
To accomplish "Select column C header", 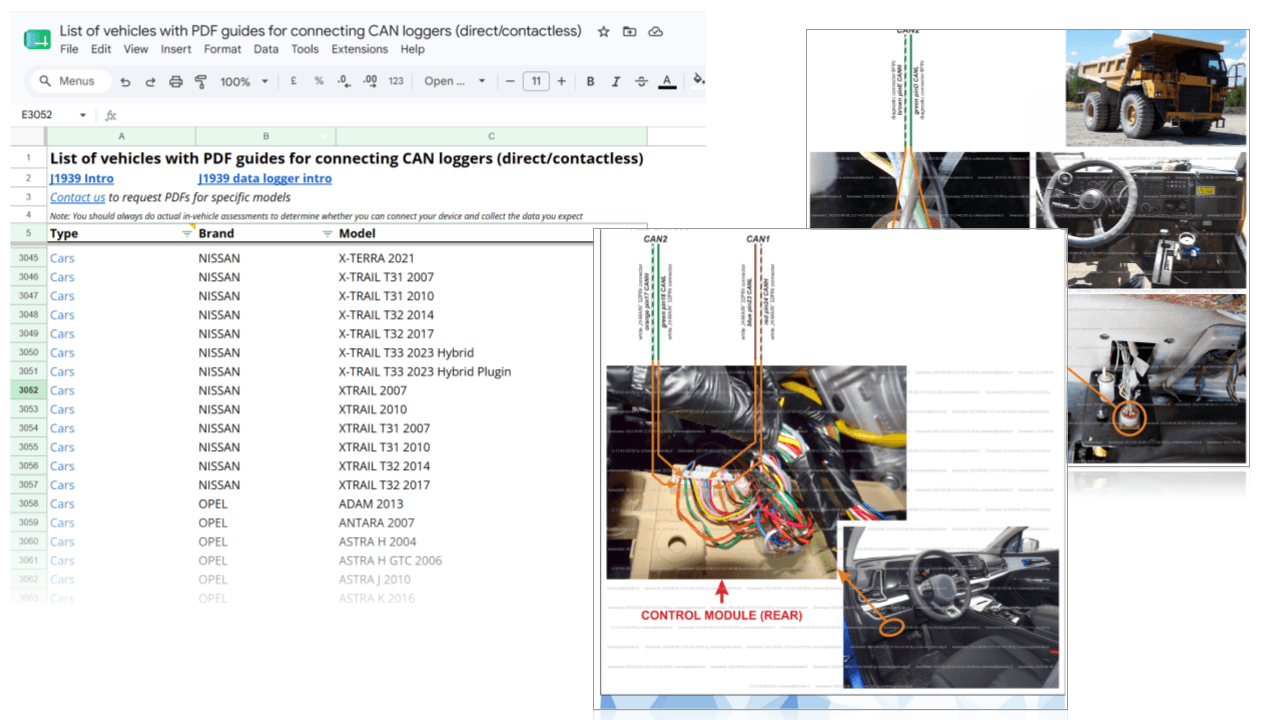I will [492, 136].
